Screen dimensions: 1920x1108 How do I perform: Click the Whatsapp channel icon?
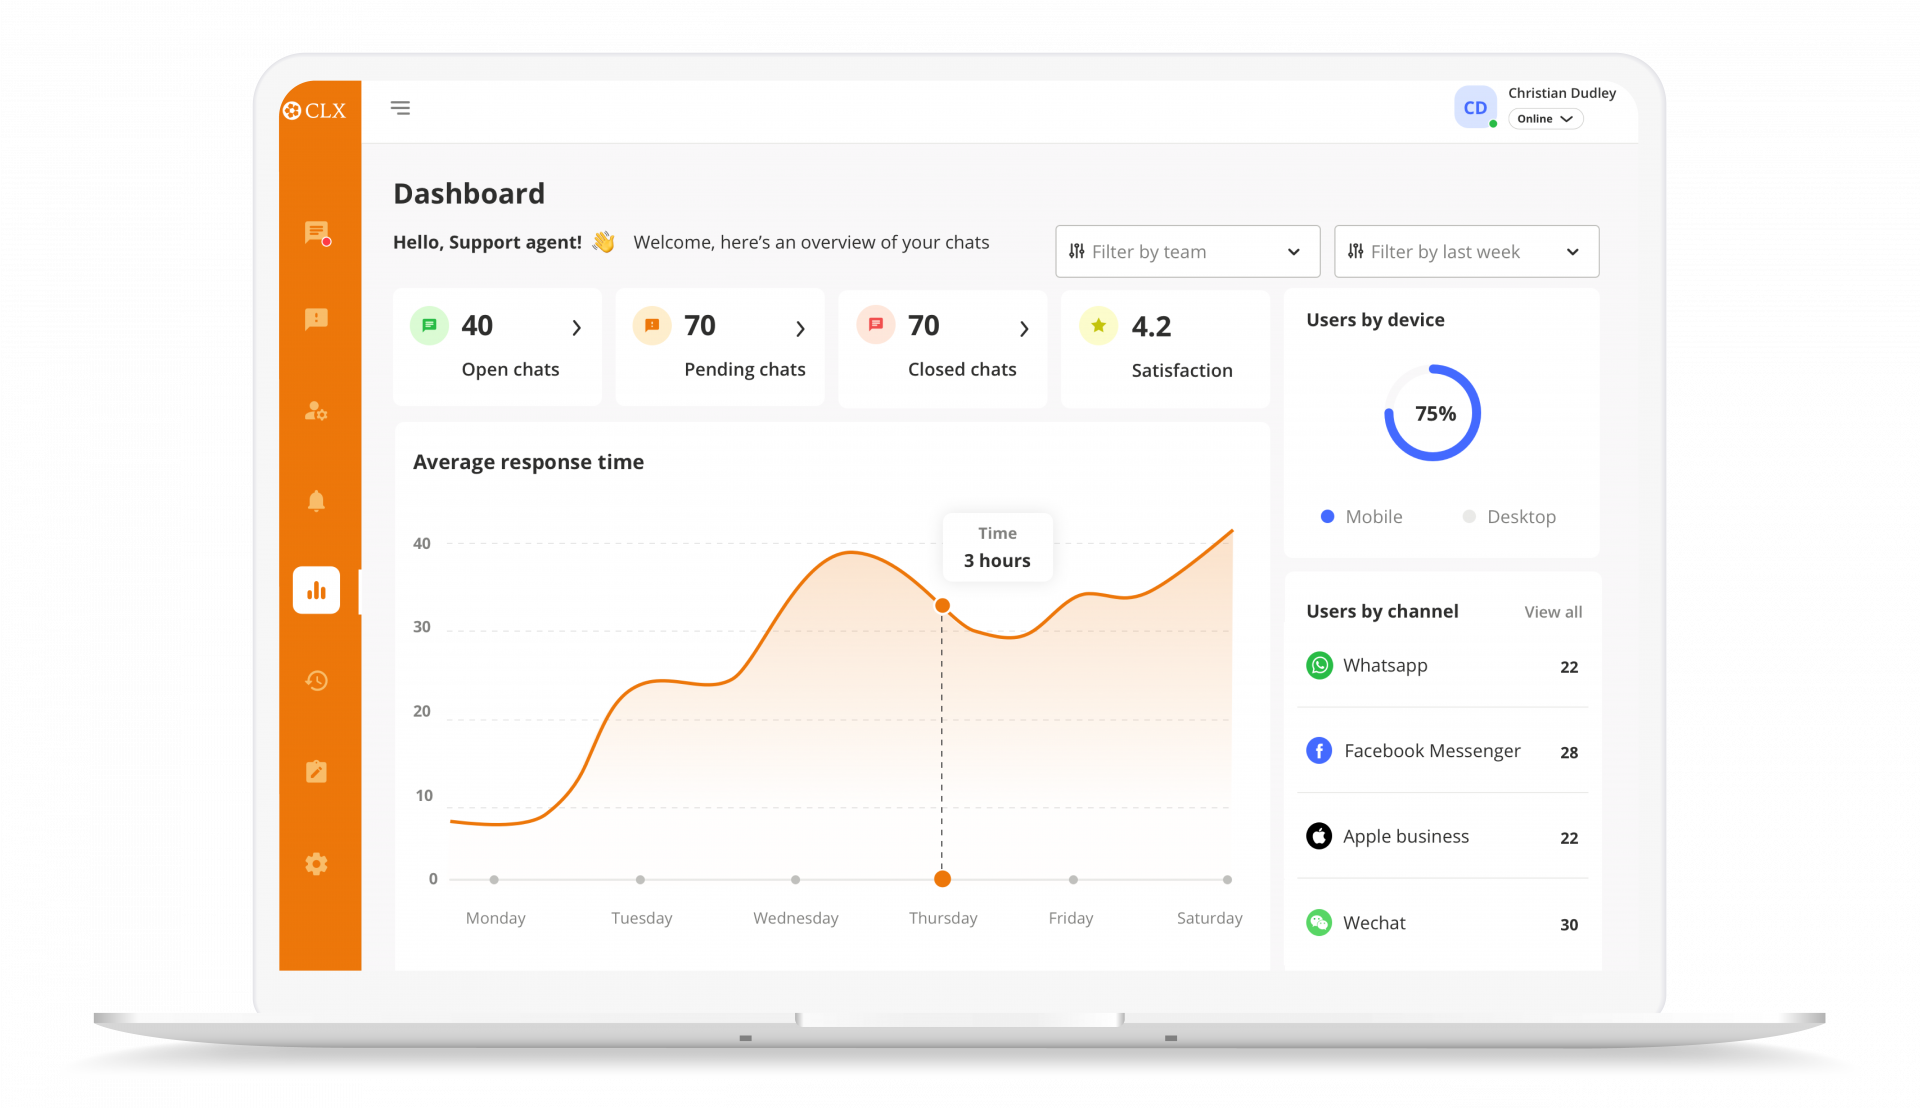pos(1319,665)
